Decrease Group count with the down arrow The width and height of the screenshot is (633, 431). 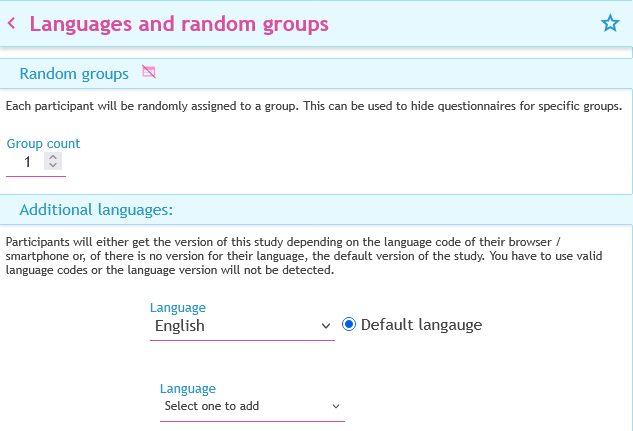(x=53, y=165)
